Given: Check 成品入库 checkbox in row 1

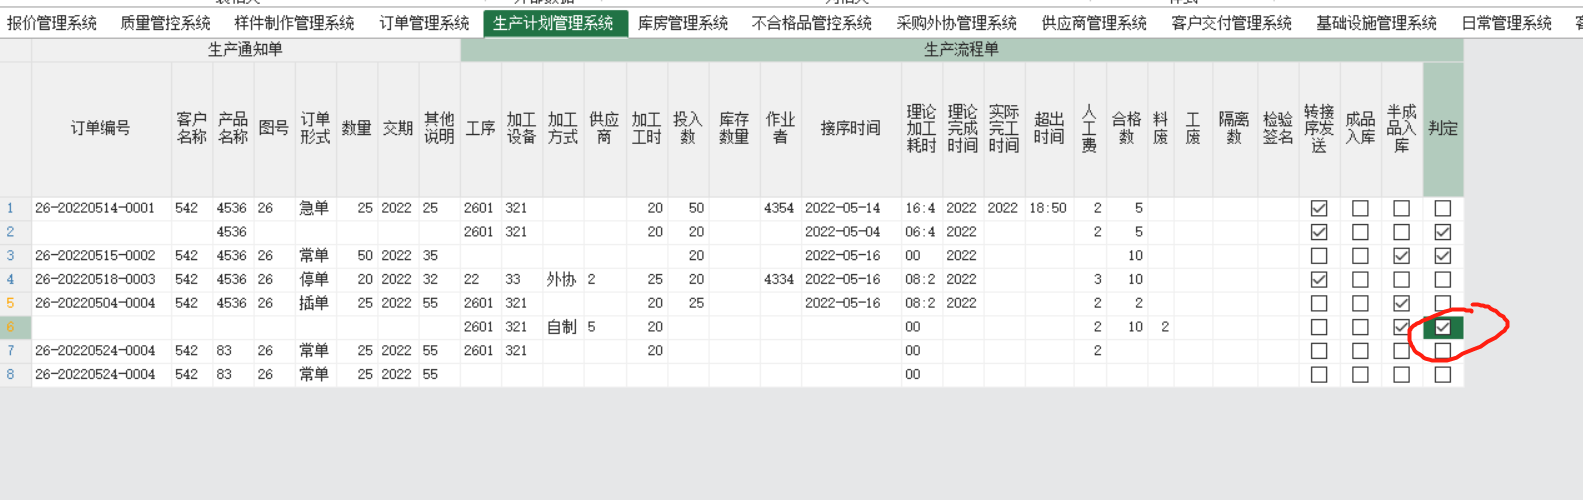Looking at the screenshot, I should pyautogui.click(x=1360, y=209).
